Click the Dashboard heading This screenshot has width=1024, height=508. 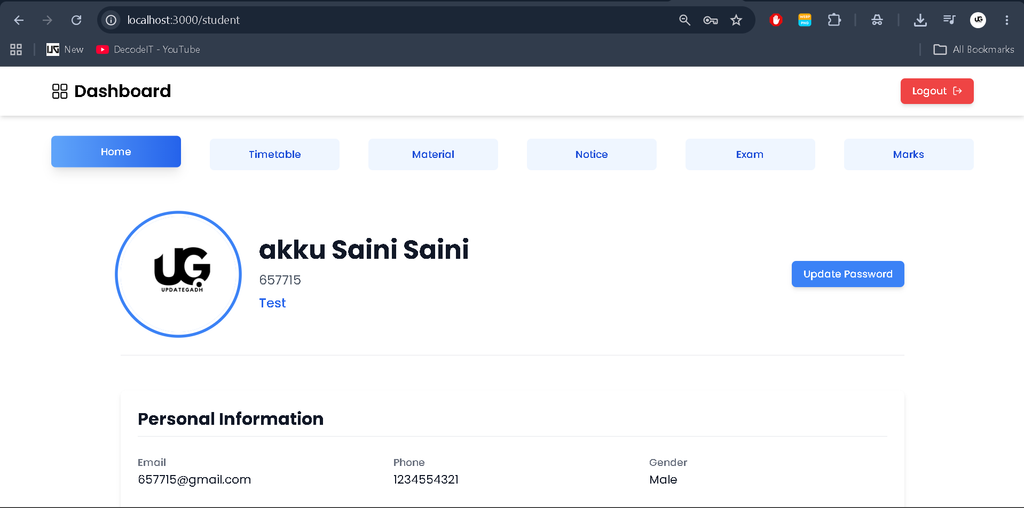point(123,91)
